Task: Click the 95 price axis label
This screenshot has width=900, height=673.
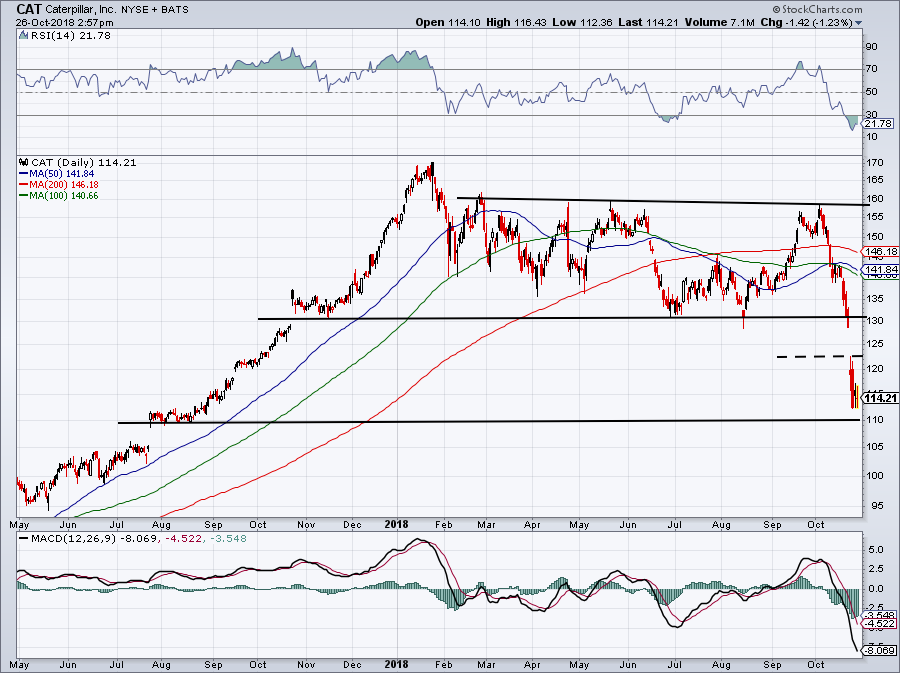Action: (877, 505)
